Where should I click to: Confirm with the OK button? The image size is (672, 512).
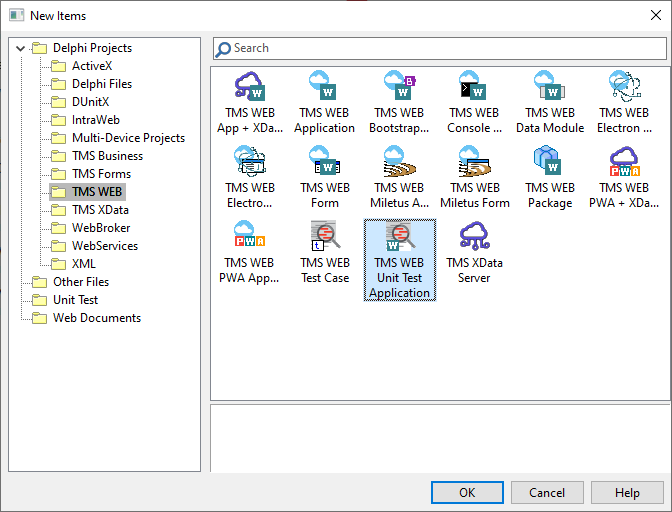467,493
